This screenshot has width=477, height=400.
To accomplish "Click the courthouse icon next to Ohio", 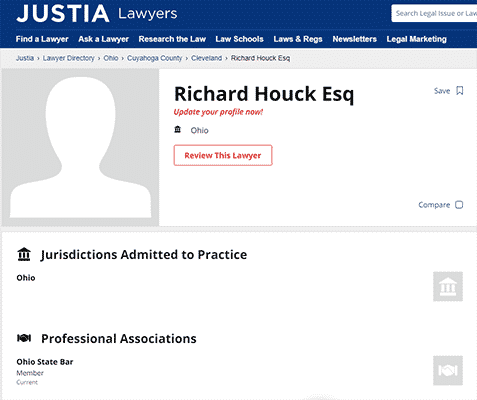I will [x=178, y=129].
